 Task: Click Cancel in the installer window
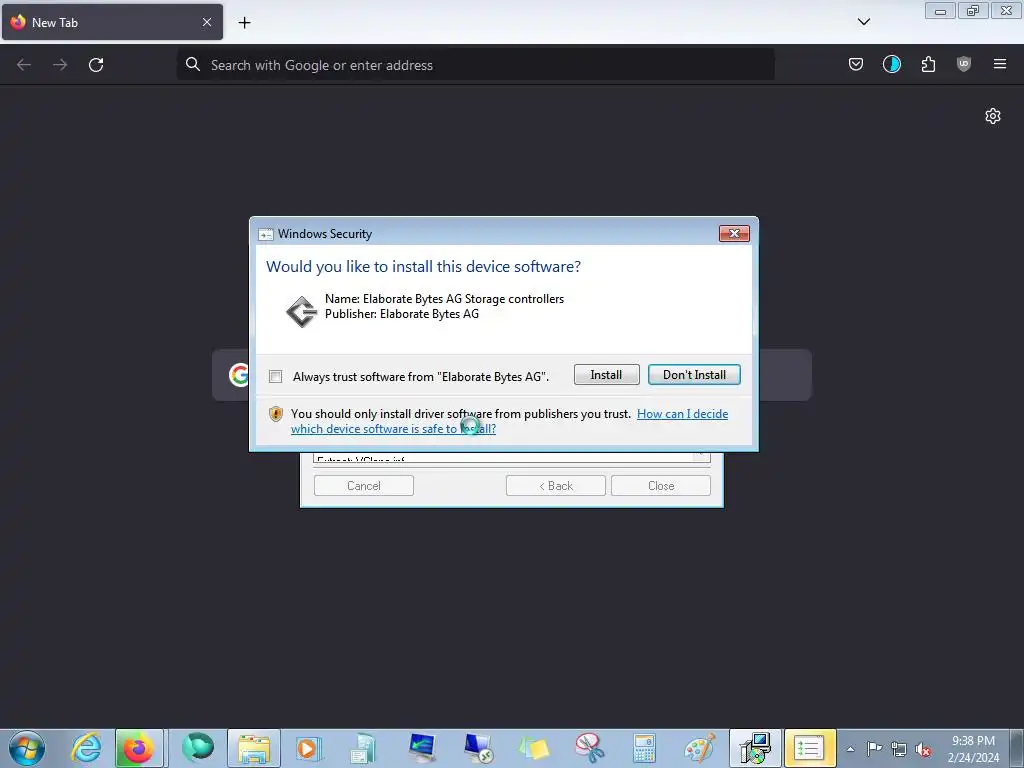pos(364,485)
